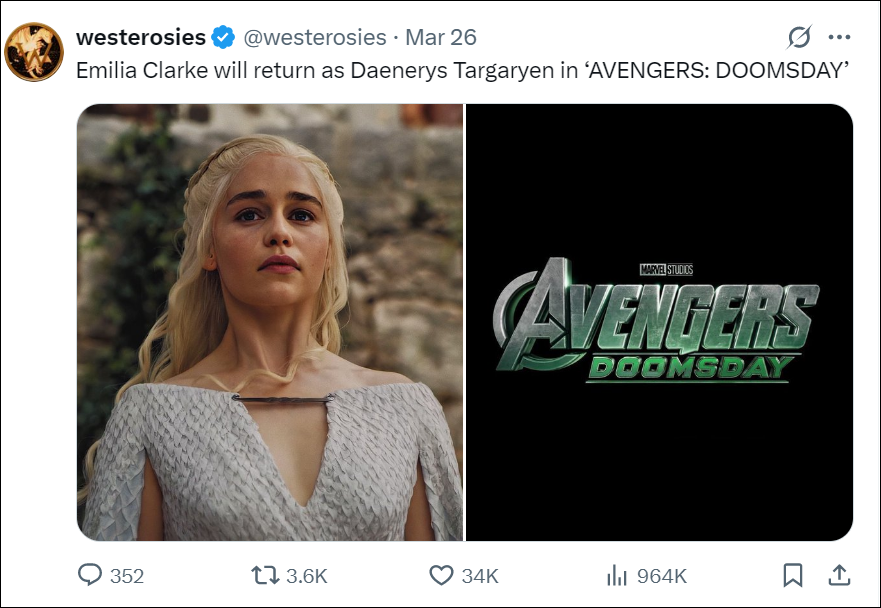Viewport: 881px width, 608px height.
Task: Click the reply speech bubble icon
Action: click(90, 574)
